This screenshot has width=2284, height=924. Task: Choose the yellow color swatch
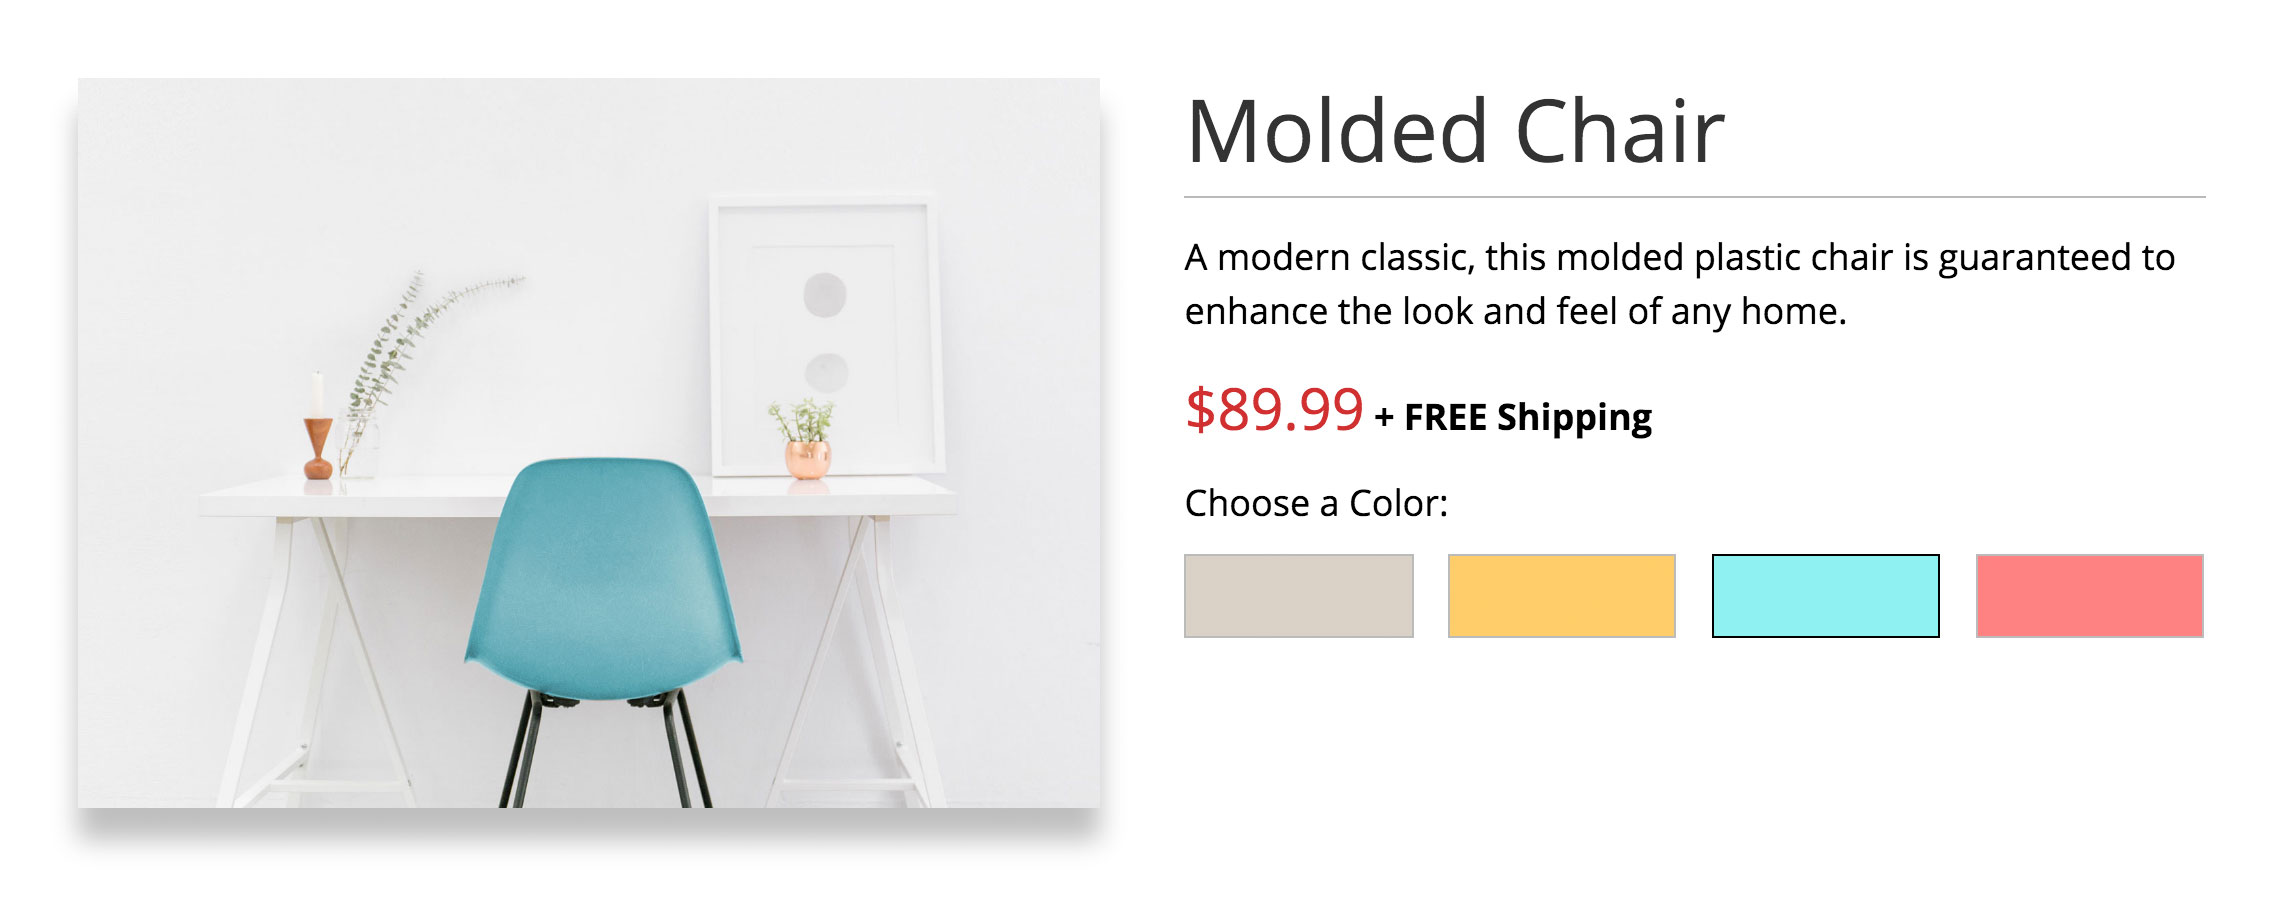click(1561, 596)
